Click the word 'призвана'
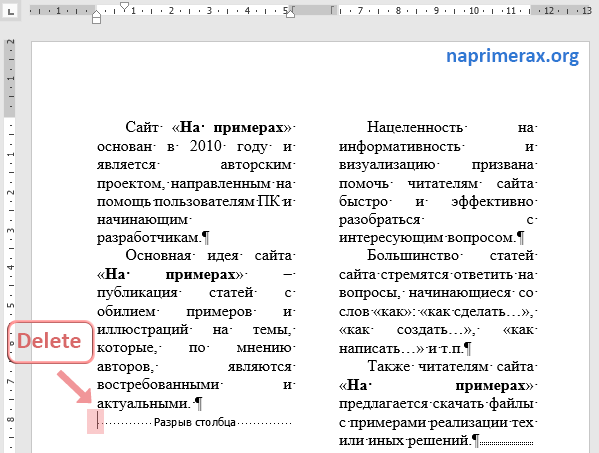This screenshot has height=453, width=599. point(503,165)
